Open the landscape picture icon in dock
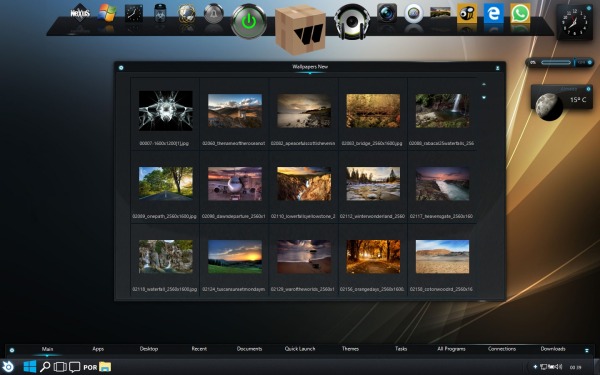This screenshot has height=375, width=600. (440, 13)
